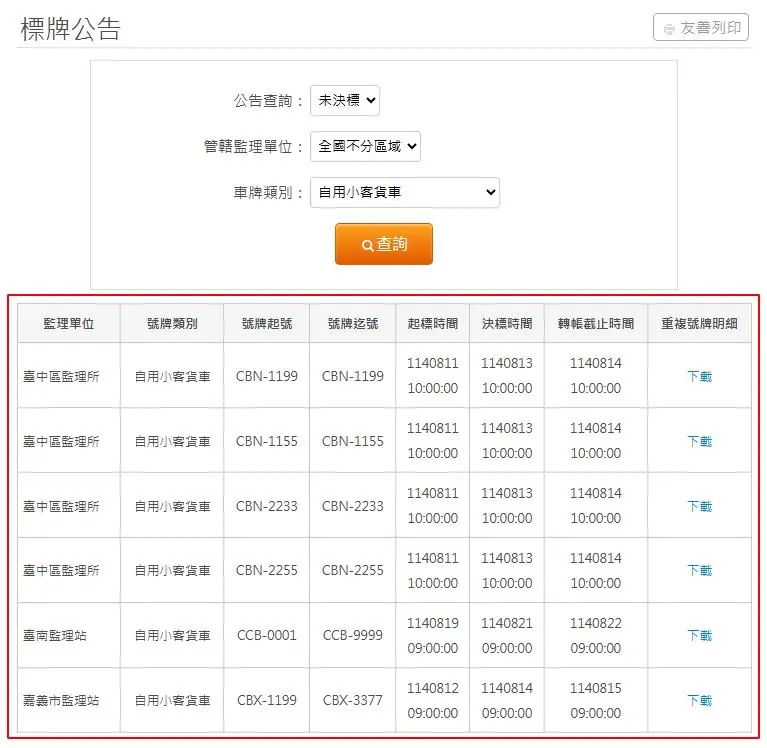Image resolution: width=767 pixels, height=748 pixels.
Task: Click 下載 for the 嘉義市監理站 row
Action: [x=699, y=700]
